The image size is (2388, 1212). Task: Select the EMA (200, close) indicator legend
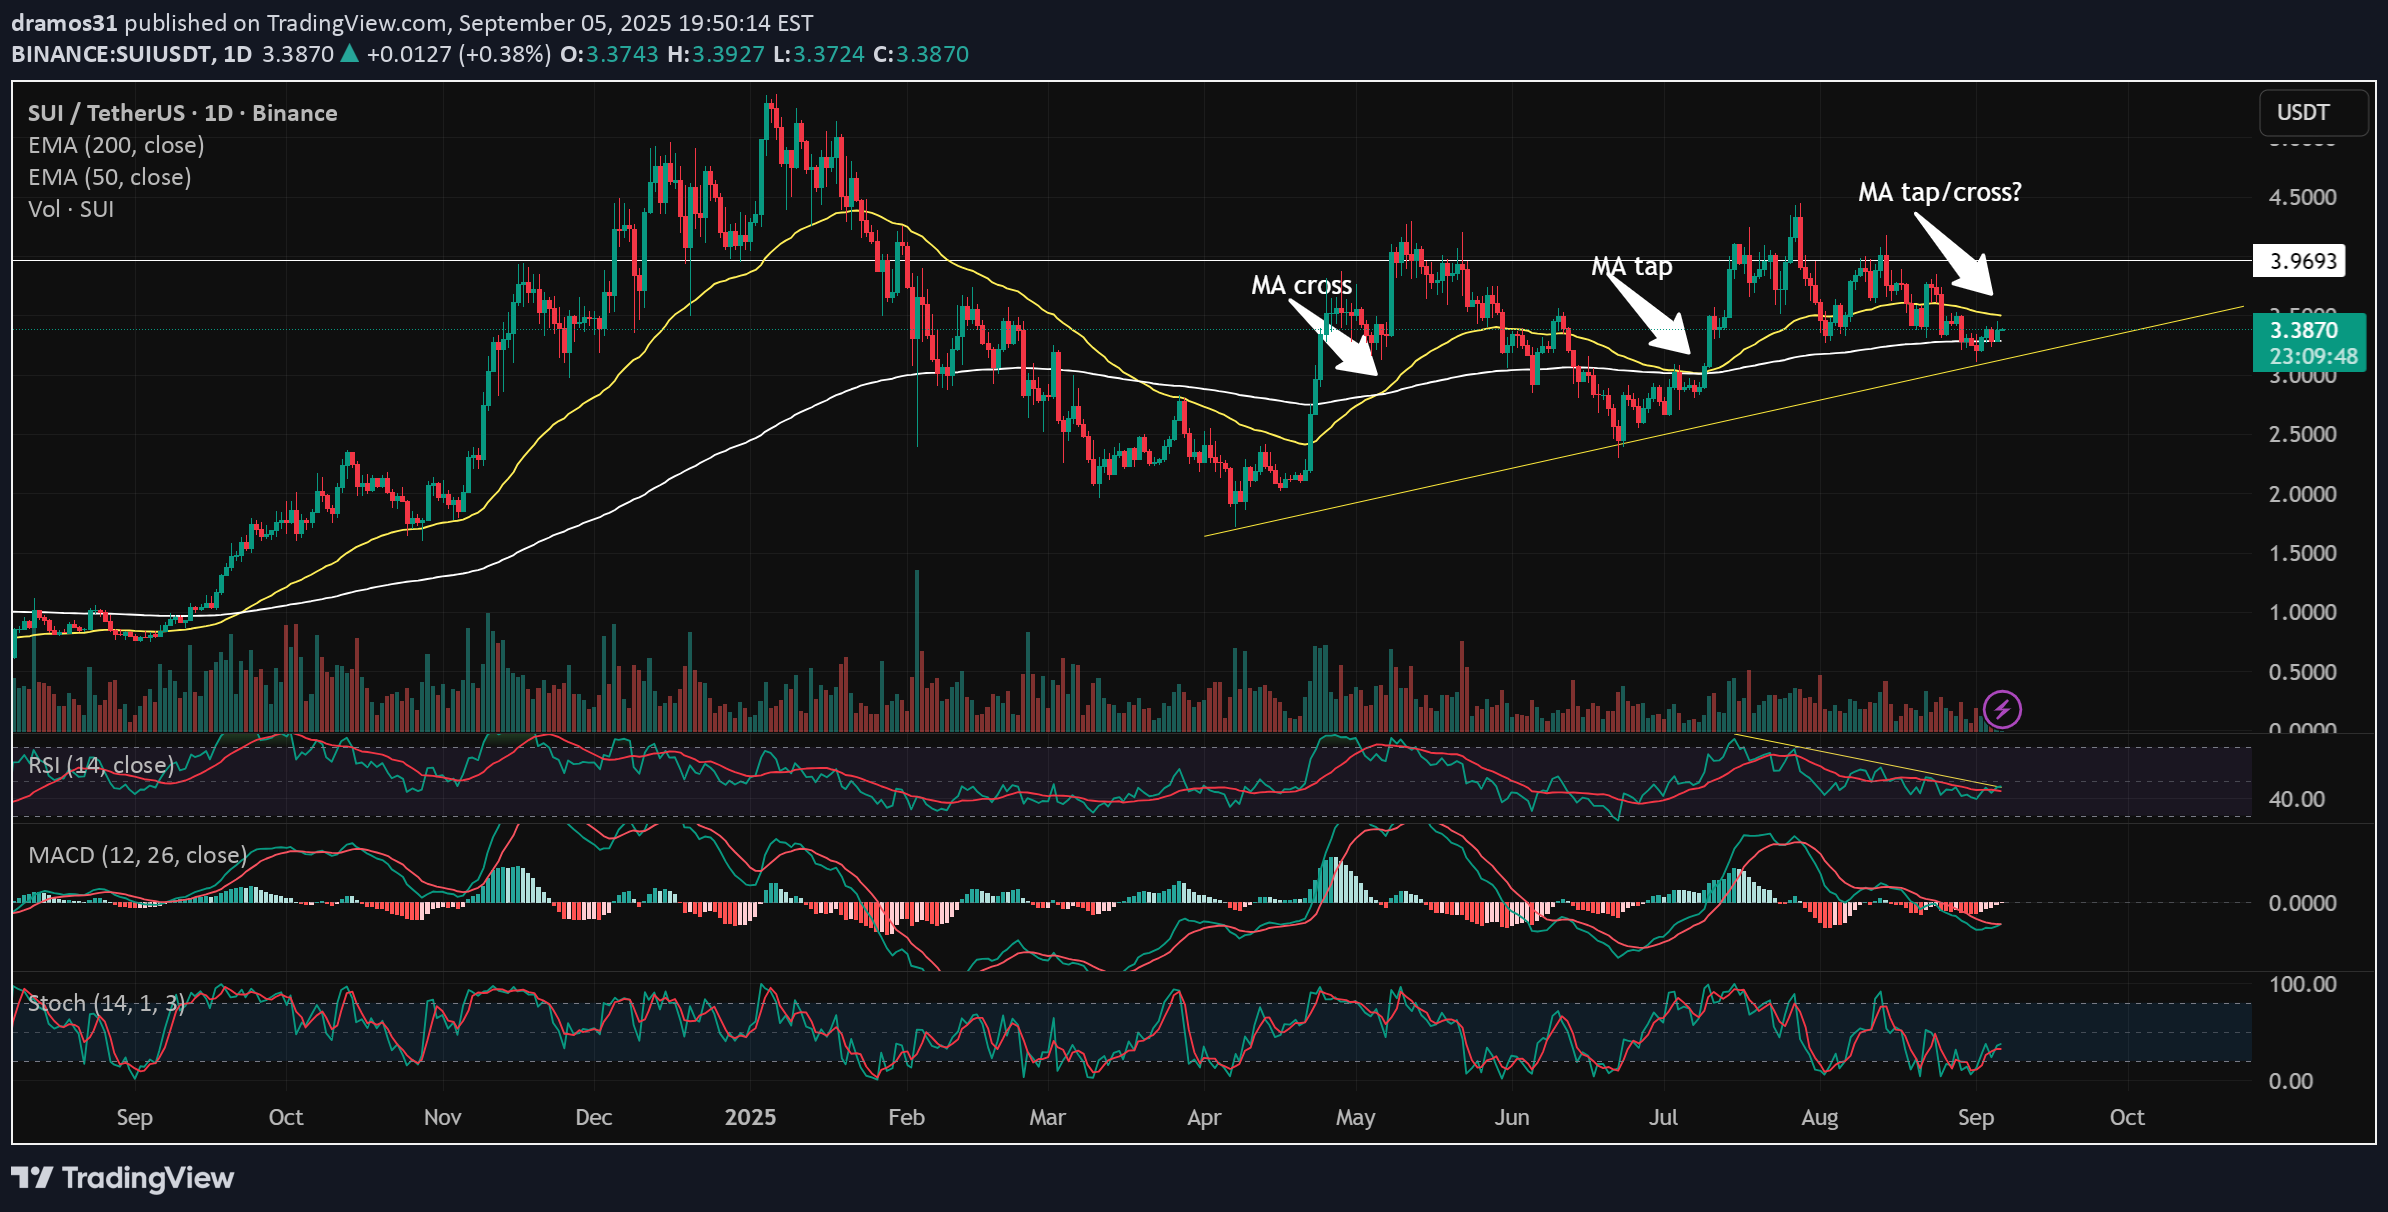tap(116, 145)
